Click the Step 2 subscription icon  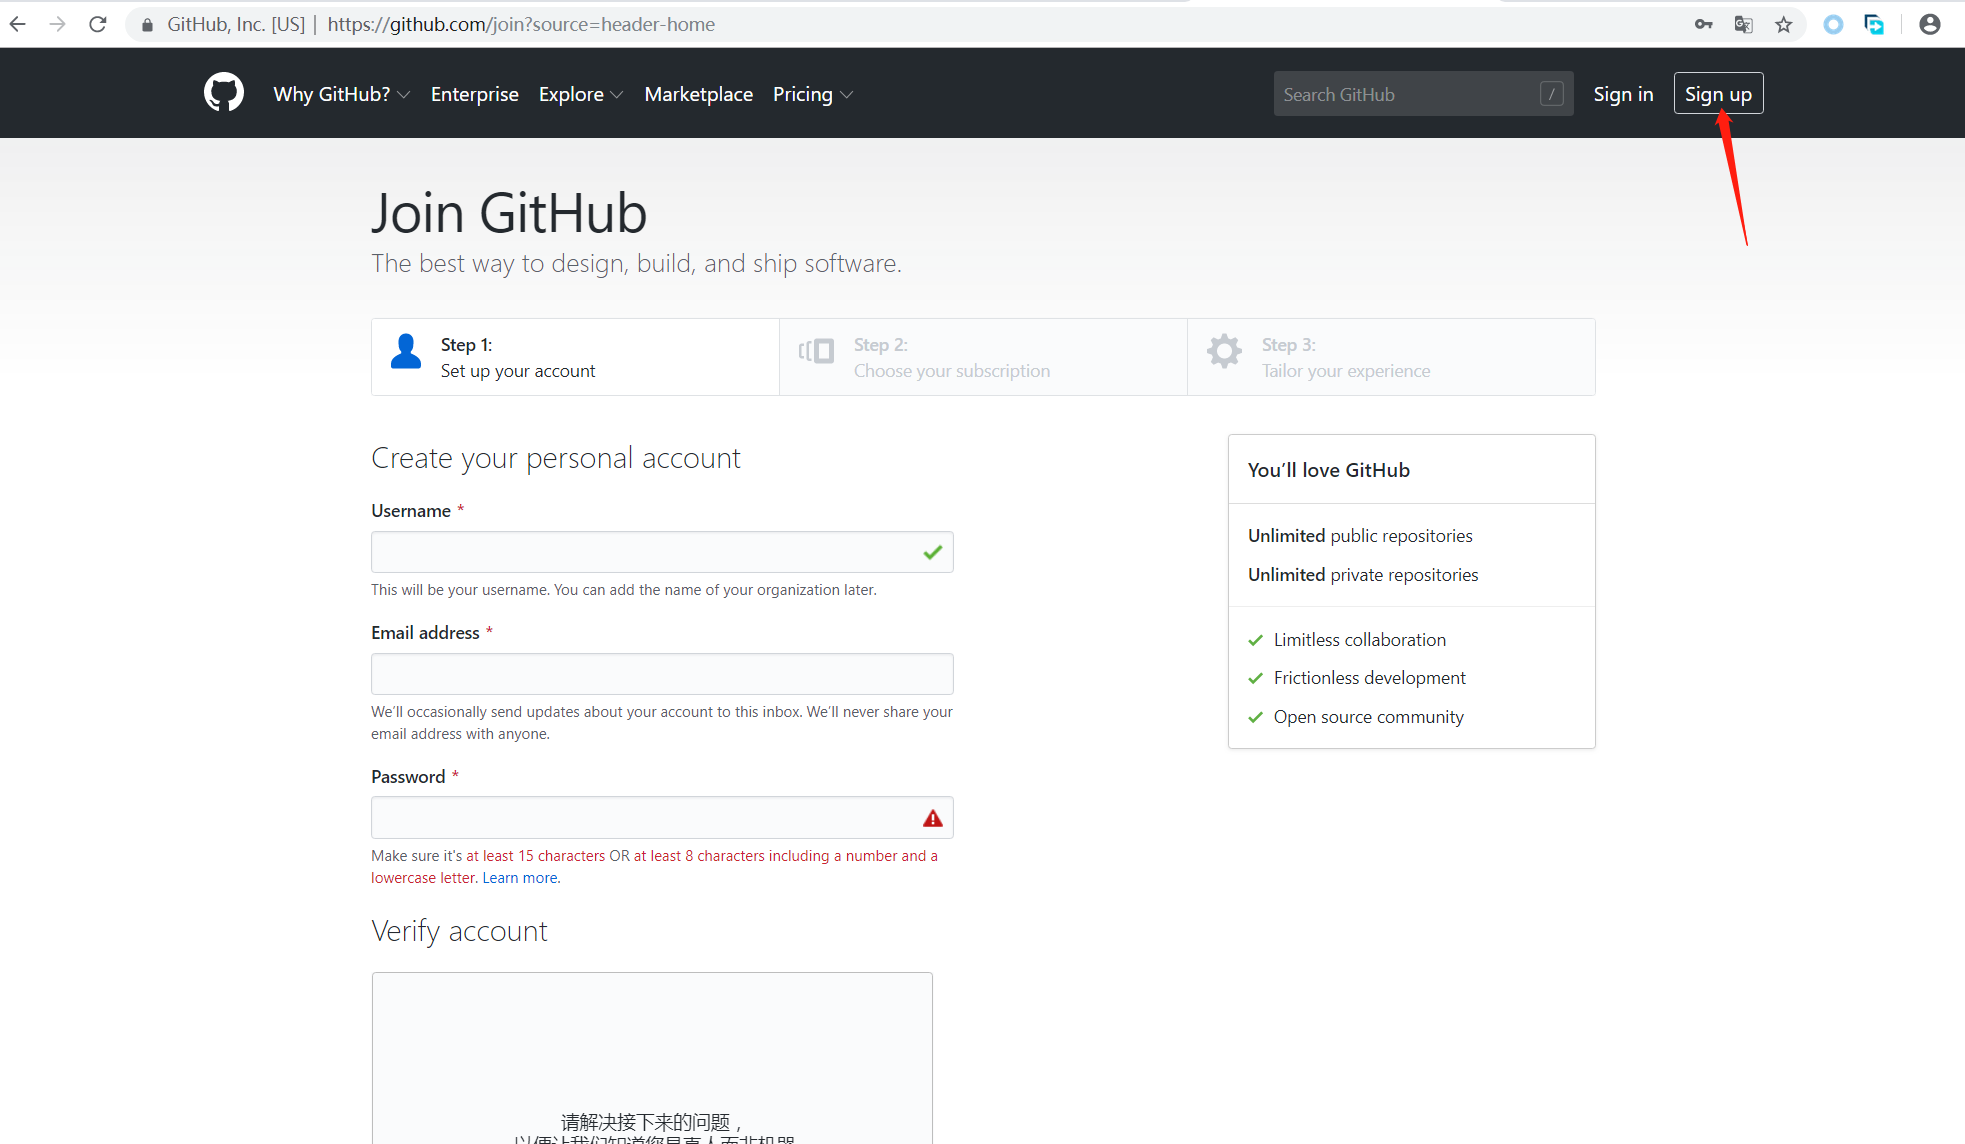816,351
